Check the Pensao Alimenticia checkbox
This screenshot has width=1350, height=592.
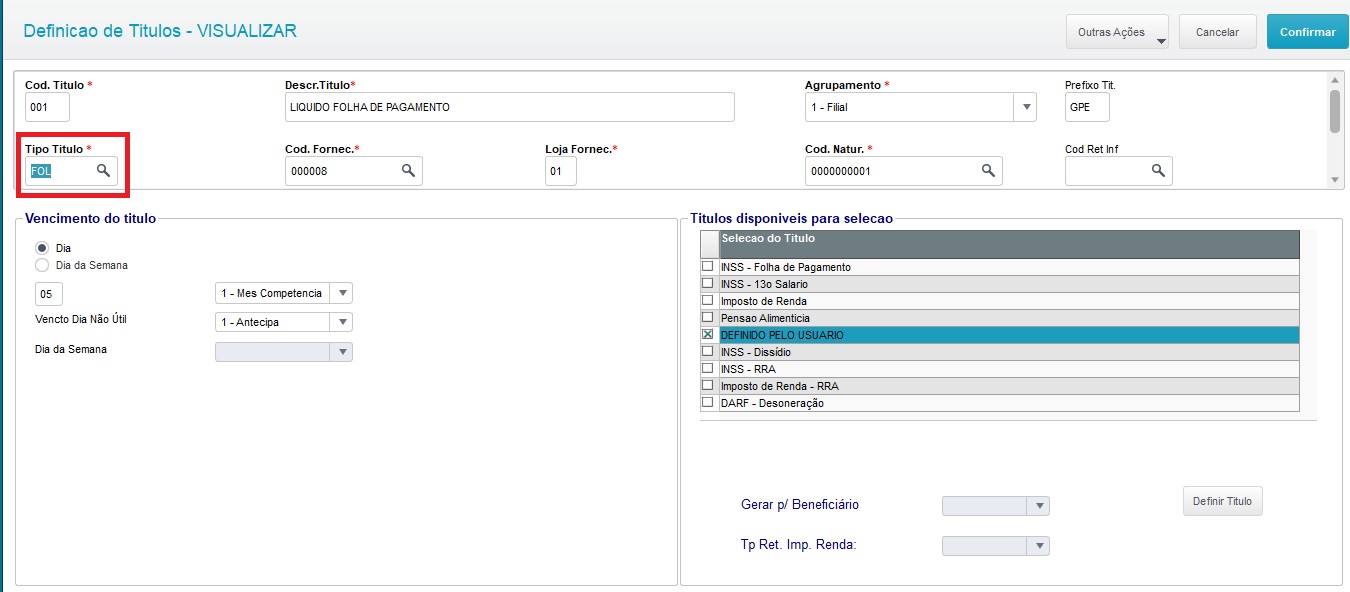click(708, 318)
